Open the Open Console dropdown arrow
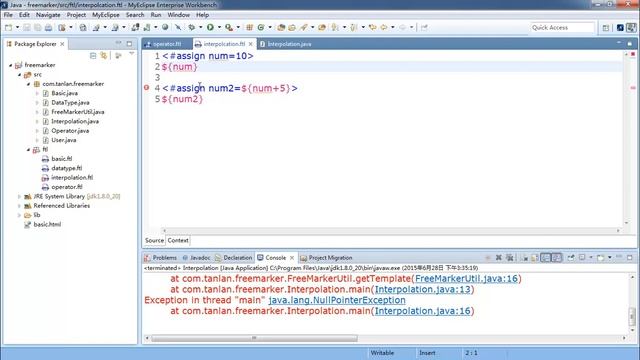 (x=610, y=258)
